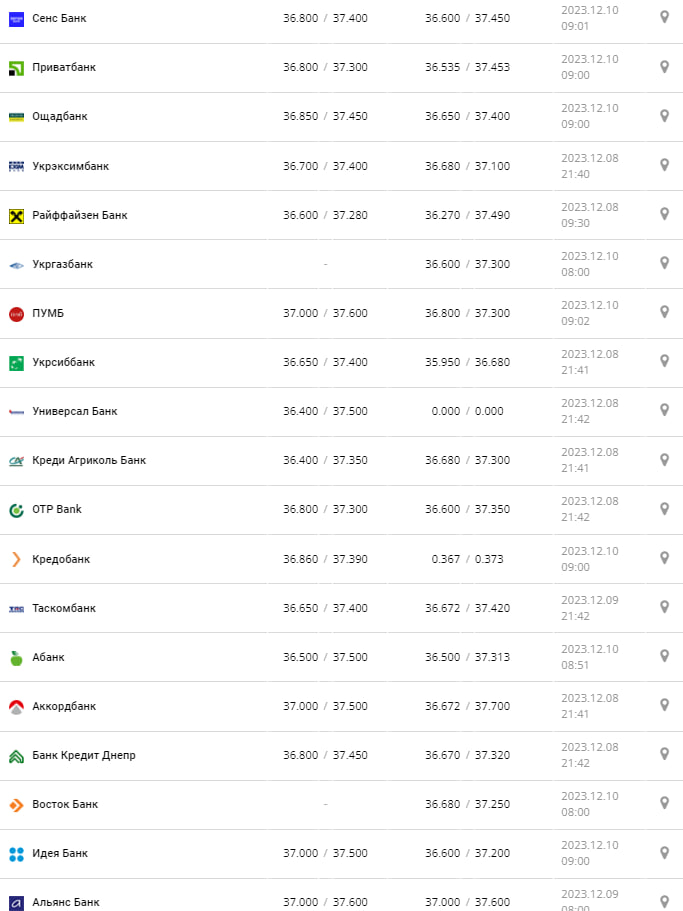Image resolution: width=683 pixels, height=911 pixels.
Task: Select the Аккордбанк bank name
Action: click(x=64, y=706)
